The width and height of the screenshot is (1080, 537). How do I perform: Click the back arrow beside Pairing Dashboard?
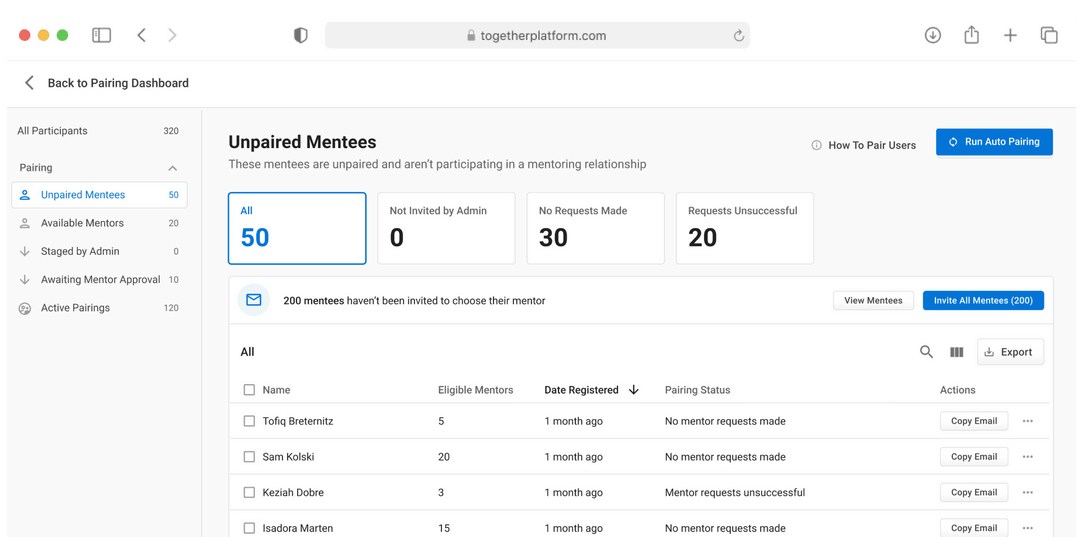coord(29,83)
